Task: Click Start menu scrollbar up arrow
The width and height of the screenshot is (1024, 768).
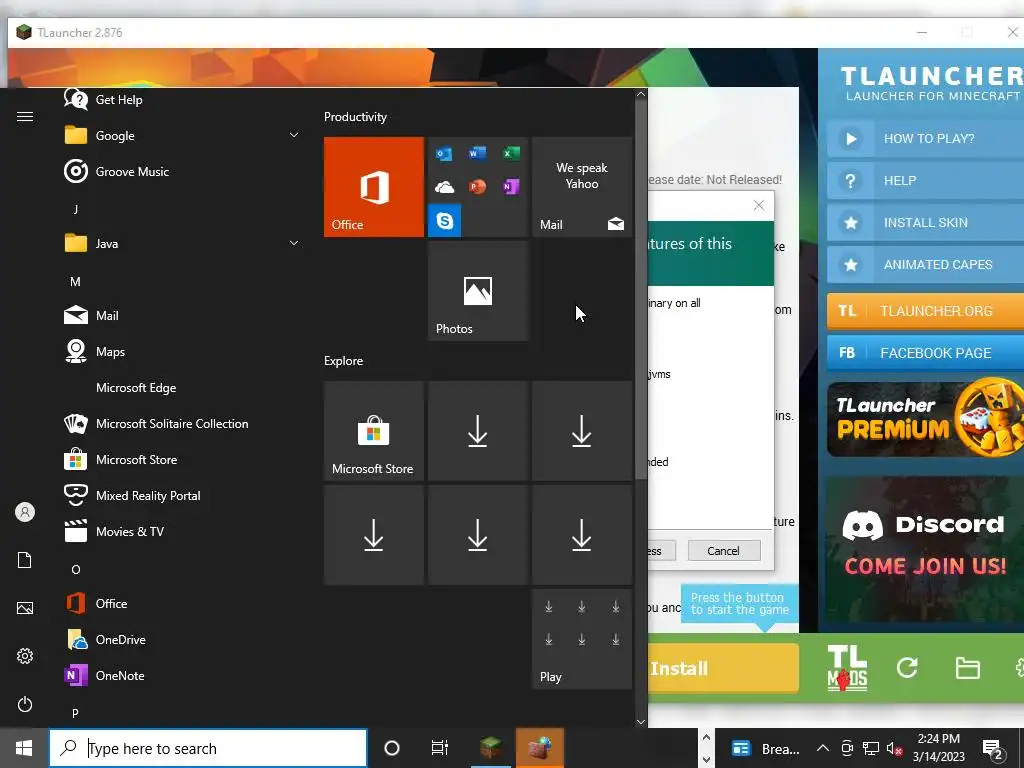Action: click(641, 94)
